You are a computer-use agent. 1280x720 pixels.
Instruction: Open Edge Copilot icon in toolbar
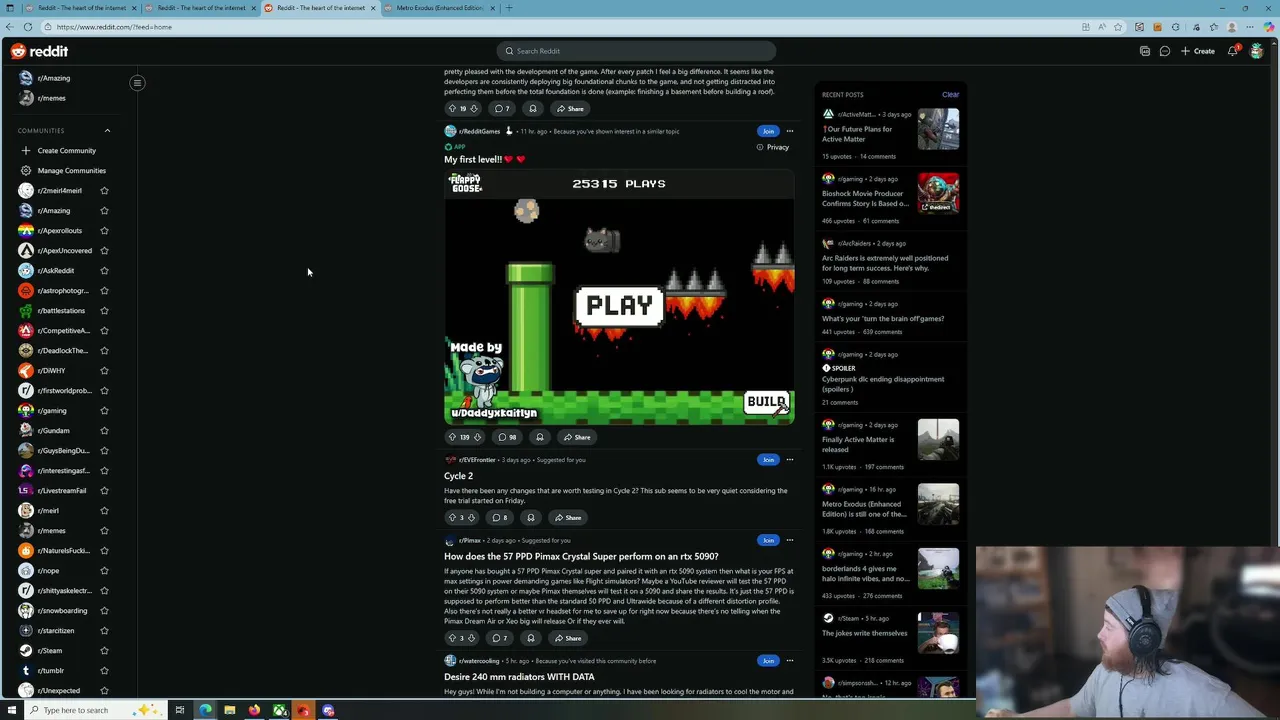pyautogui.click(x=1269, y=27)
